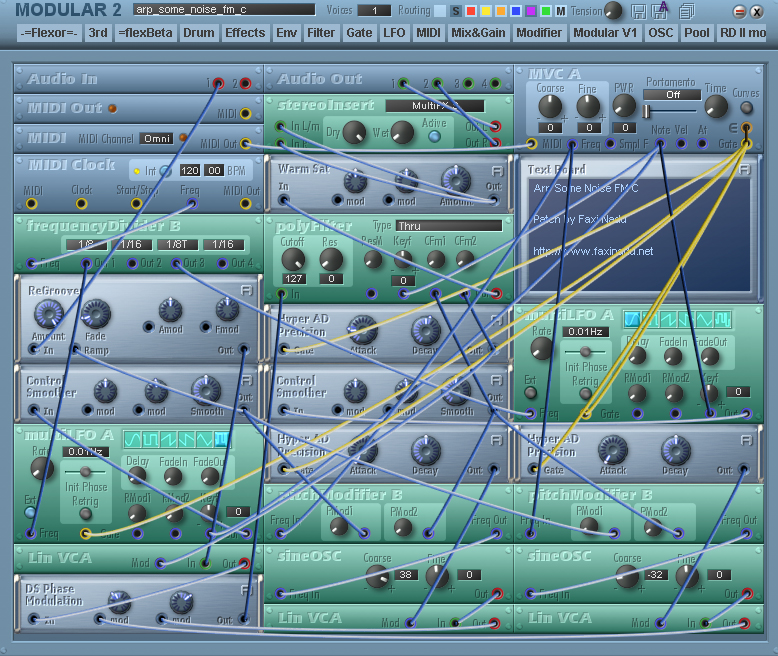Open the =flexBeta module menu
Viewport: 778px width, 656px height.
145,33
